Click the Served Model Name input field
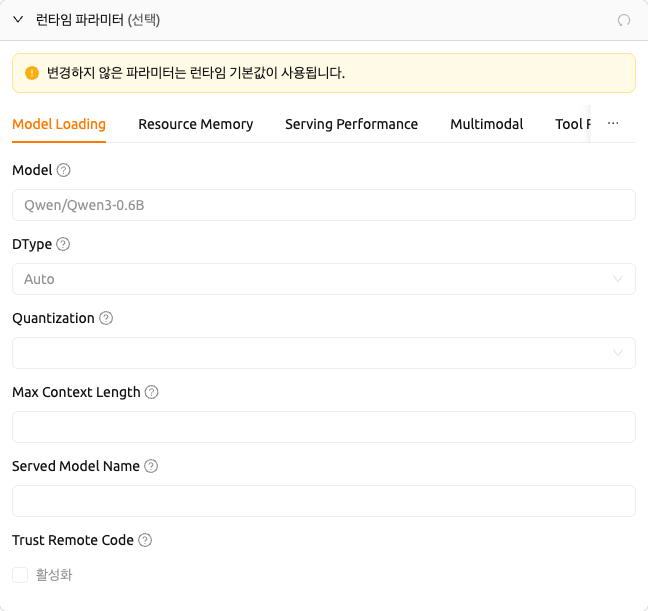Image resolution: width=648 pixels, height=611 pixels. [324, 501]
